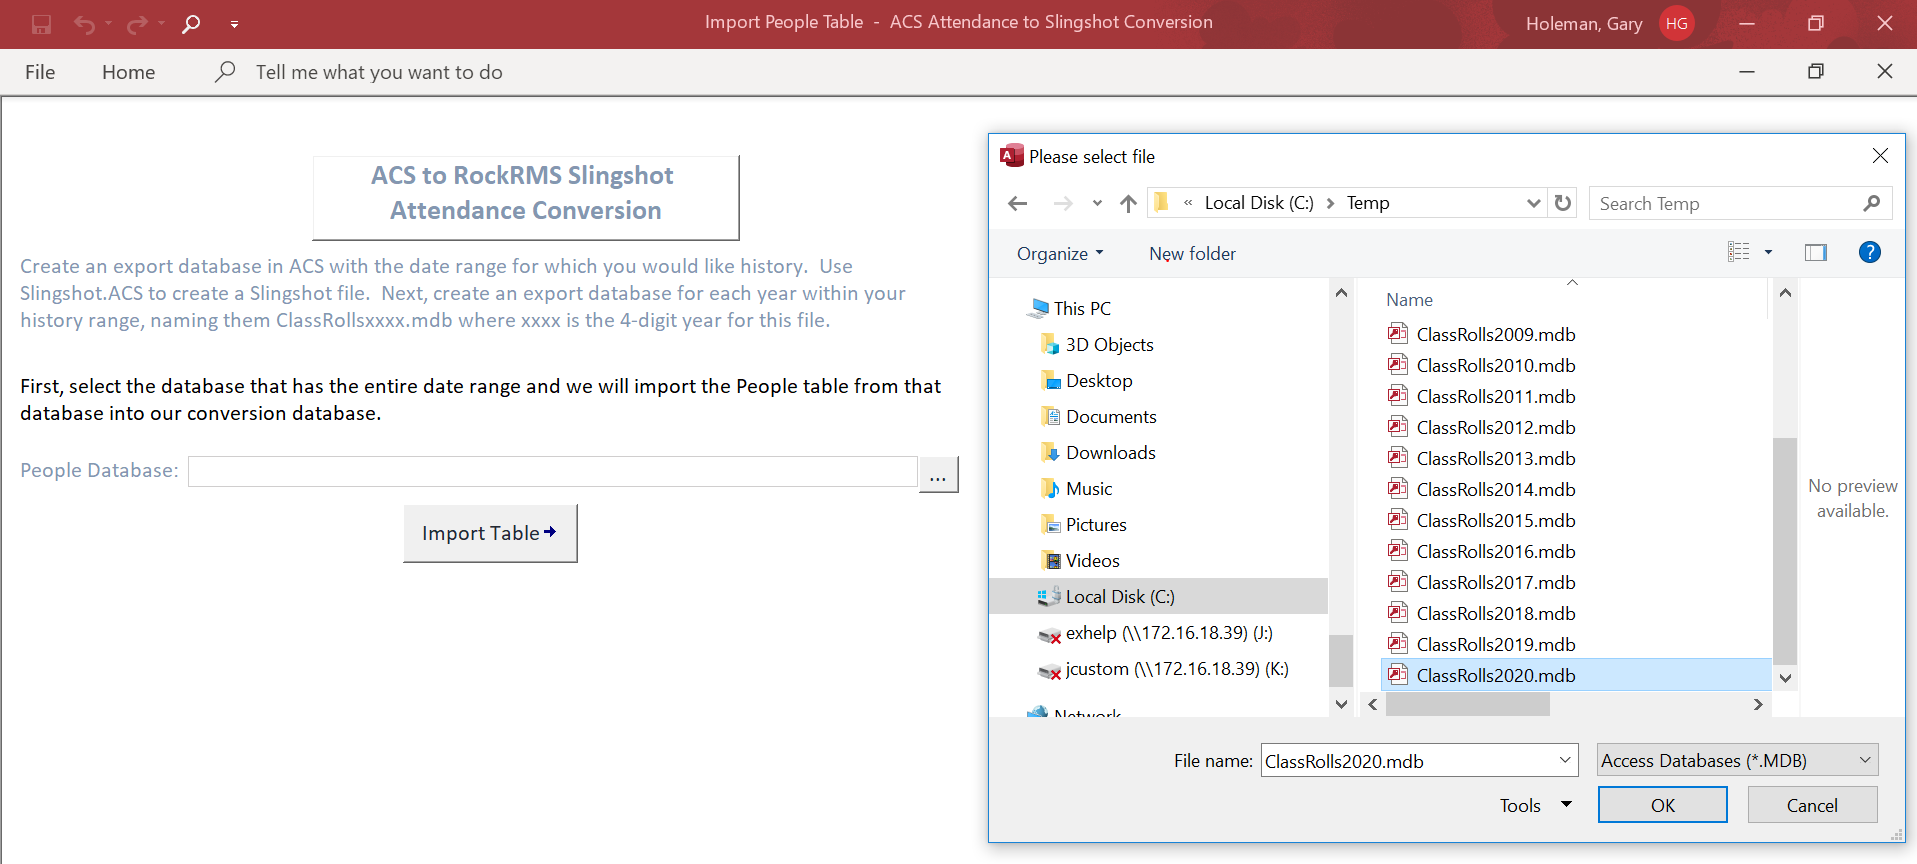Click the Save icon in title bar
This screenshot has height=864, width=1917.
tap(41, 24)
